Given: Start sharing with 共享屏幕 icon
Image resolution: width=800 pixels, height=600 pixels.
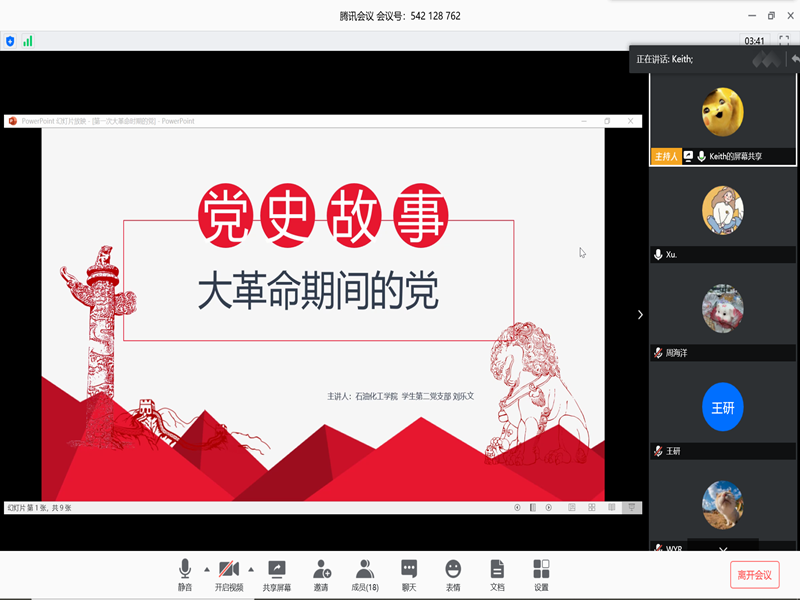Looking at the screenshot, I should tap(277, 569).
